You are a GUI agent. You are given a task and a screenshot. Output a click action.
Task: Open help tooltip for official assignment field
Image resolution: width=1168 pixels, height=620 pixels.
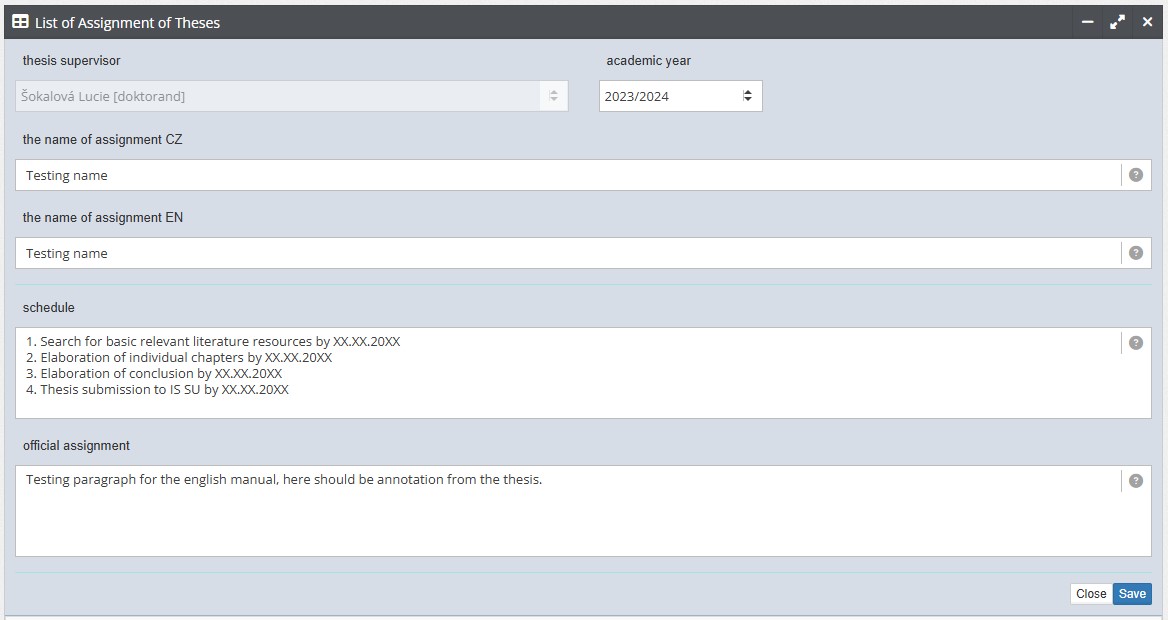point(1135,481)
